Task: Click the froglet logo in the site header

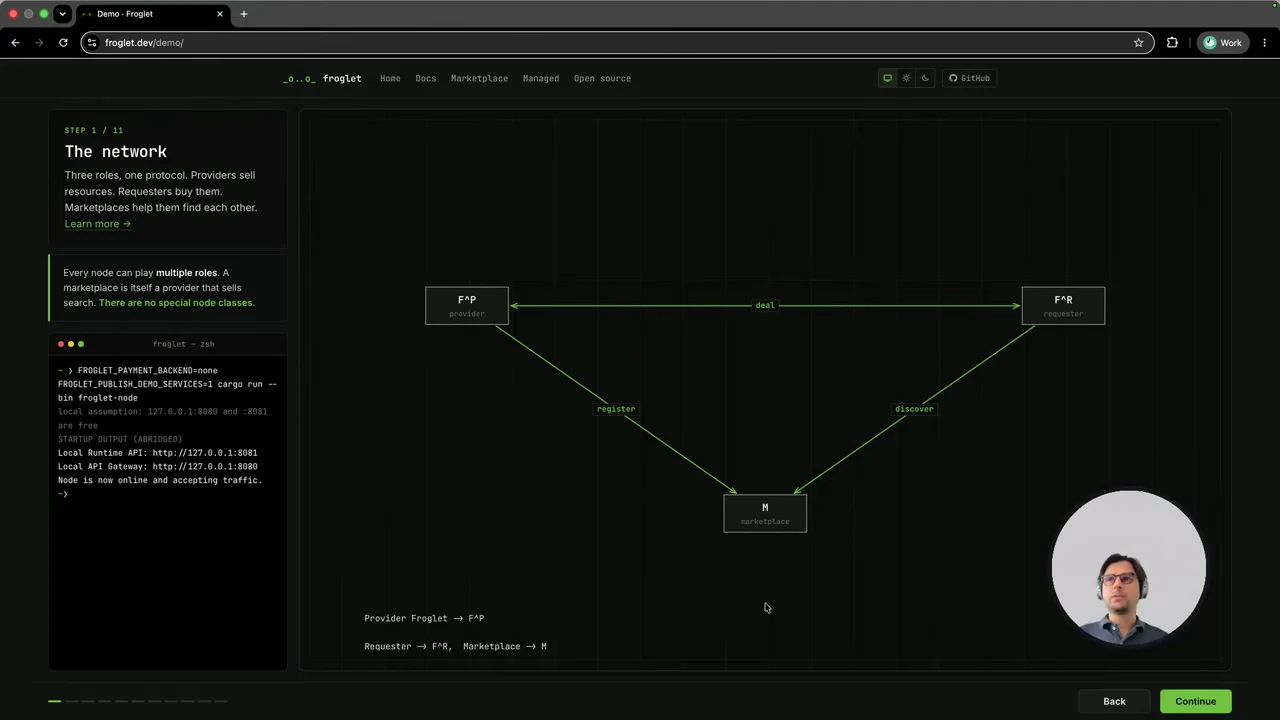Action: (x=322, y=78)
